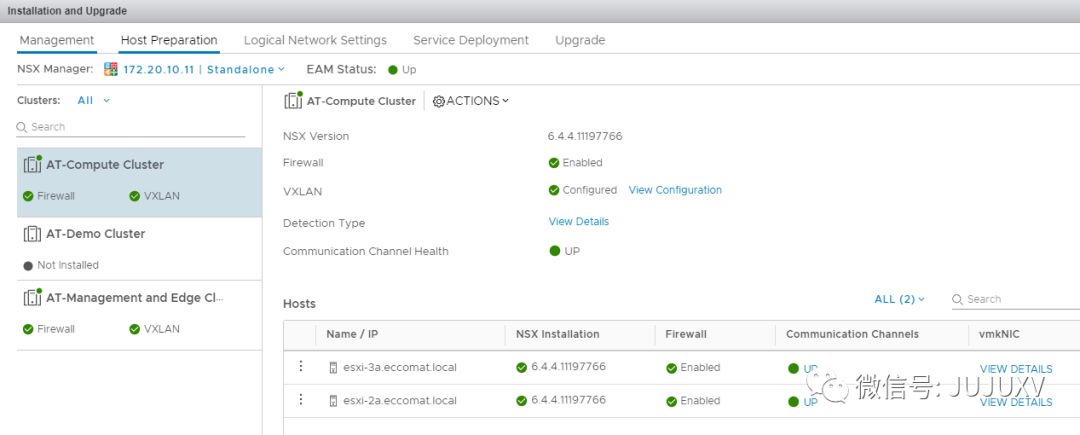The height and width of the screenshot is (435, 1080).
Task: Click the host icon beside esxi-2a.eccomat.local
Action: click(333, 400)
